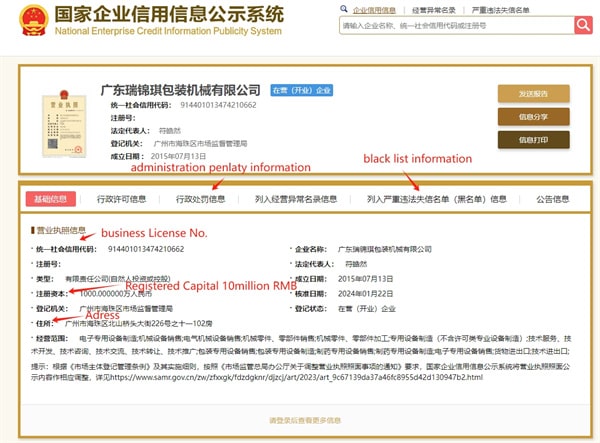
Task: Open the 列入严重违法失信名单（黑名单）信息 tab
Action: [437, 199]
